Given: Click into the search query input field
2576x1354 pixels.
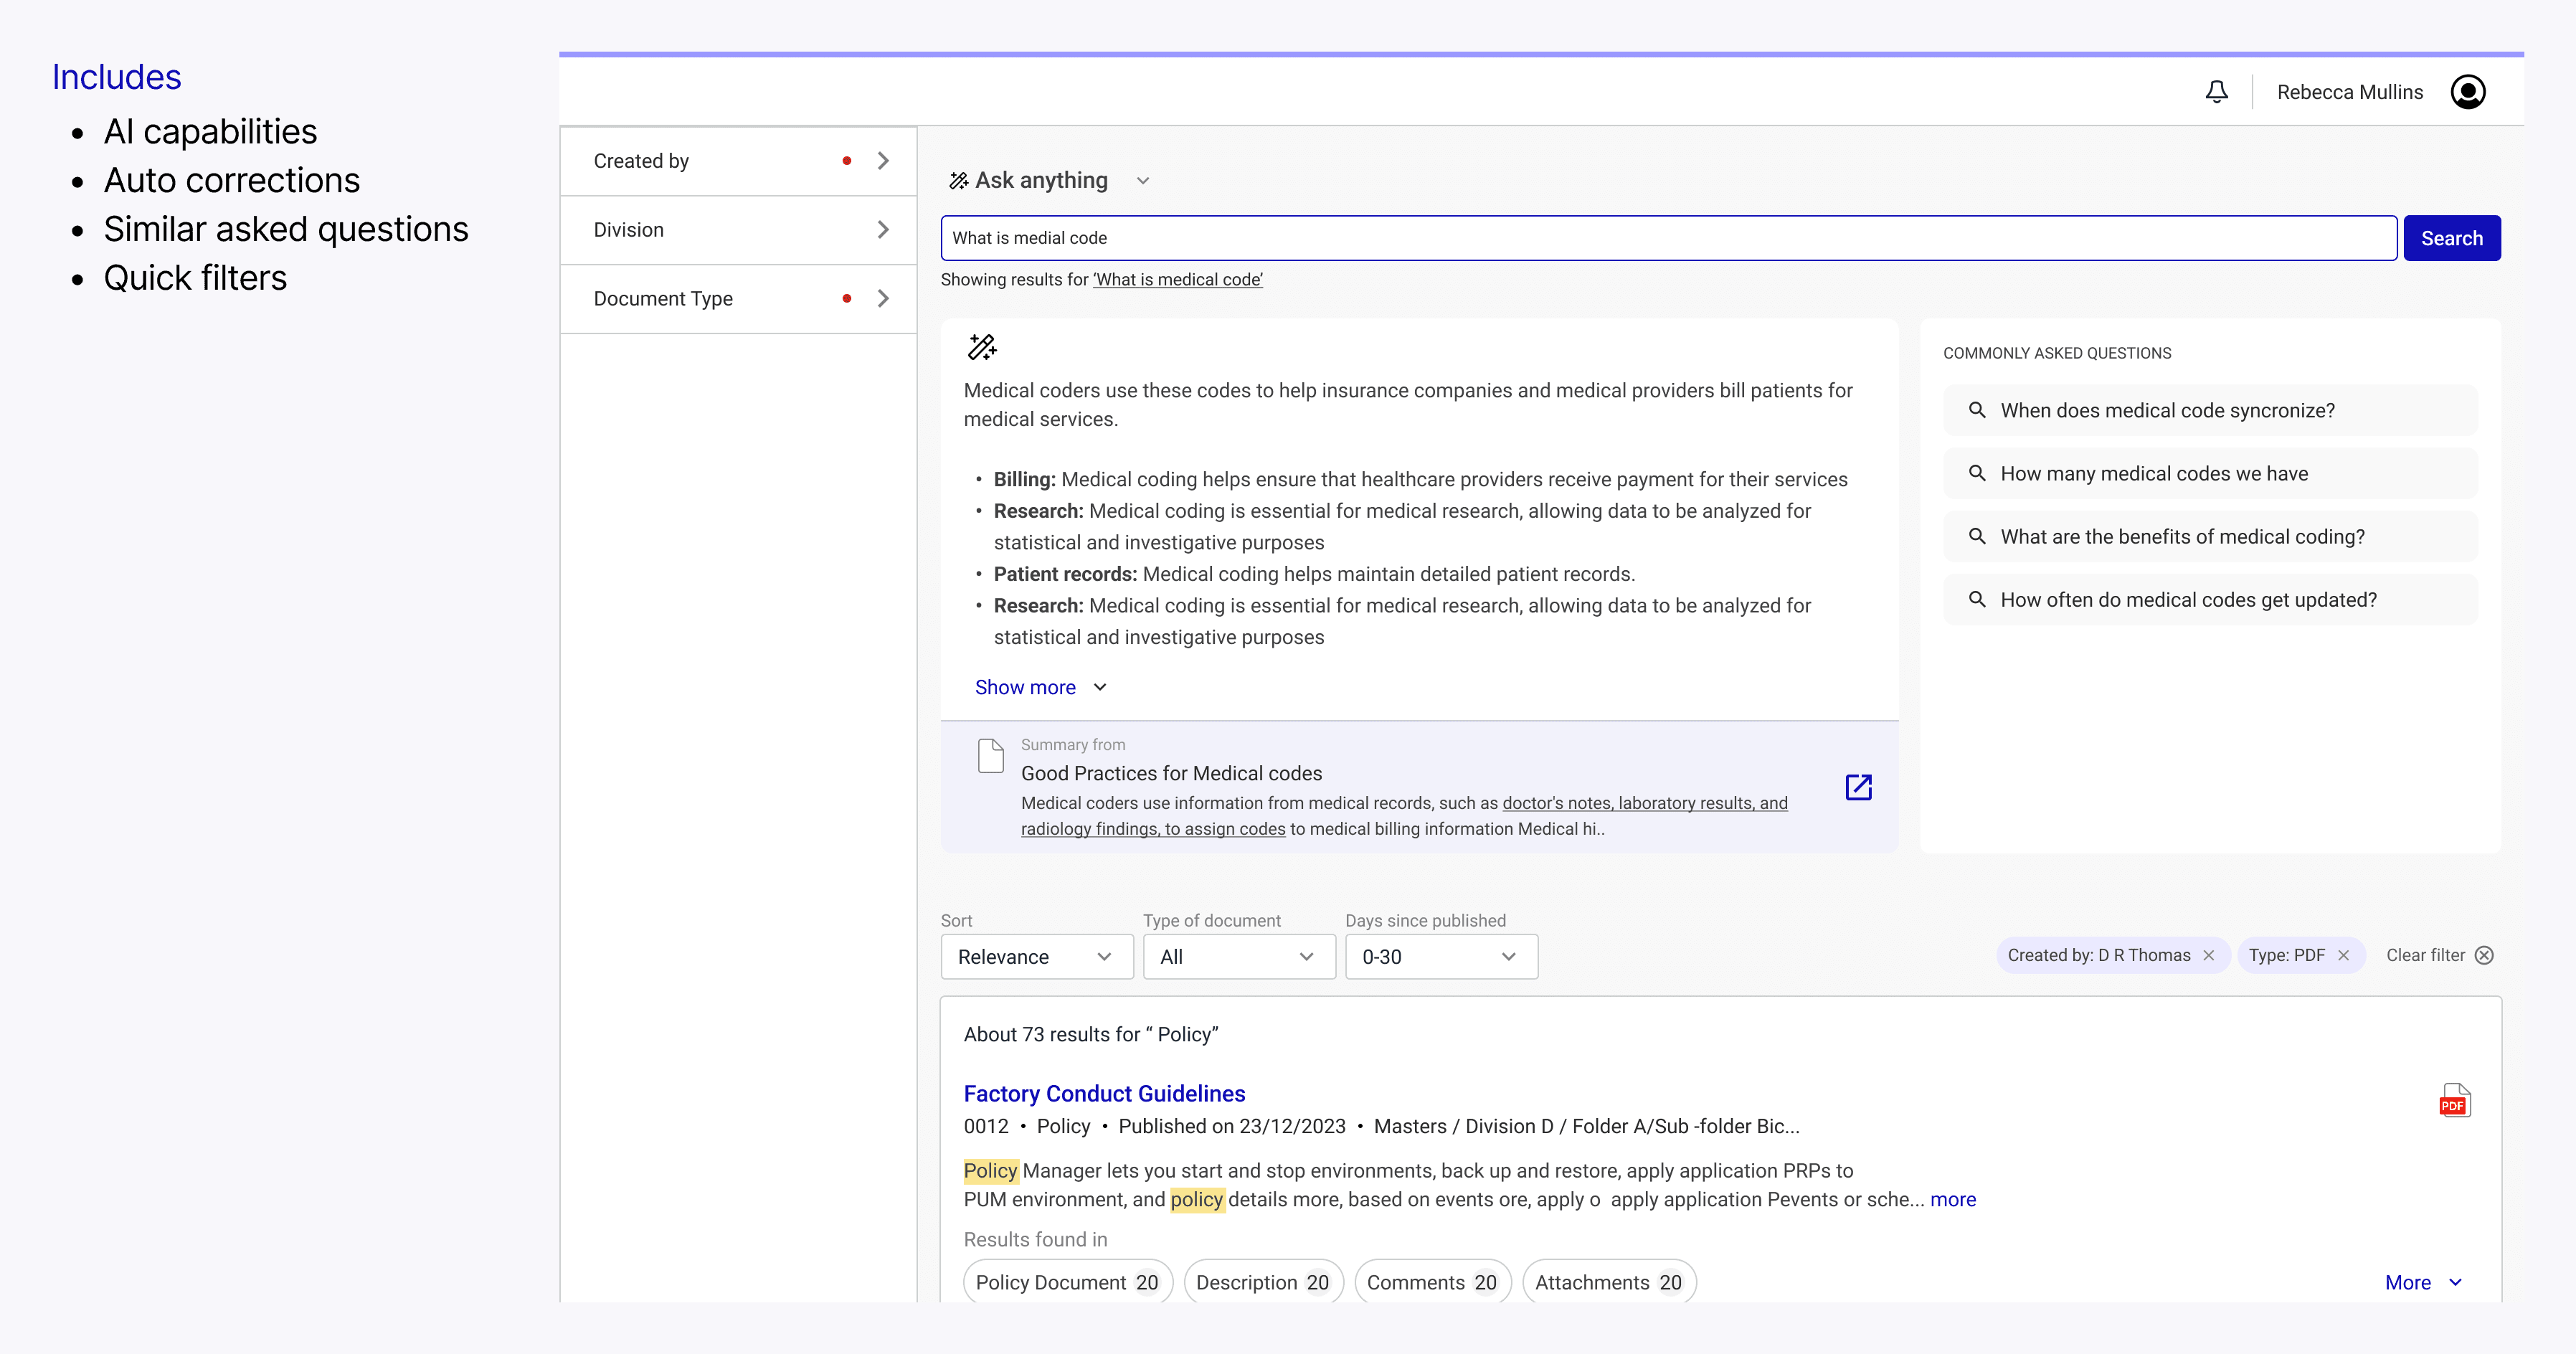Looking at the screenshot, I should pyautogui.click(x=1667, y=238).
